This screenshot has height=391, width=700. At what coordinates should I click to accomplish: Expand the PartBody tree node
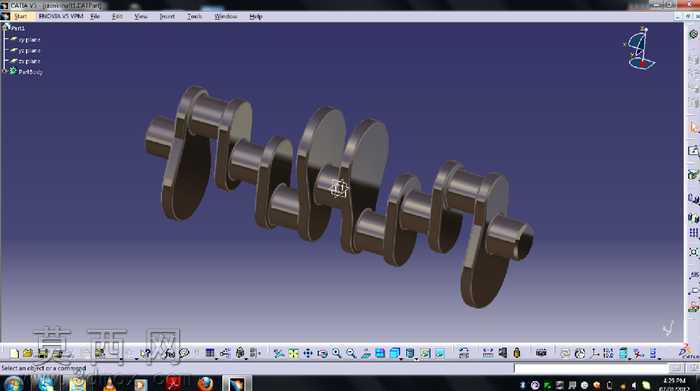click(4, 71)
